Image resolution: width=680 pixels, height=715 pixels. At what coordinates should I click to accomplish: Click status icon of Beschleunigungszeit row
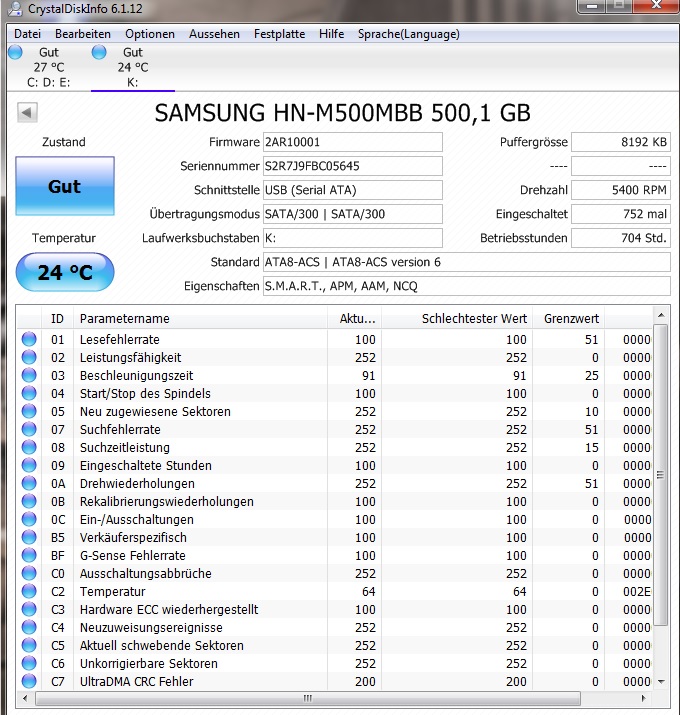coord(29,375)
